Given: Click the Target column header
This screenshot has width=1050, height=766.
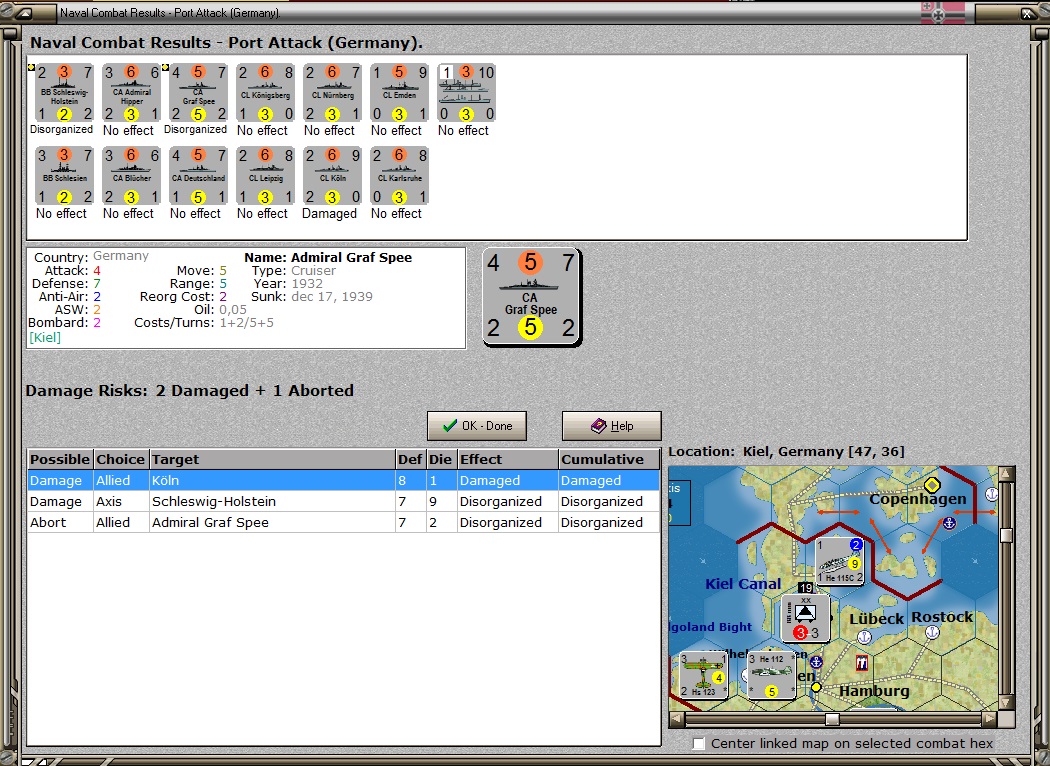Looking at the screenshot, I should [273, 459].
